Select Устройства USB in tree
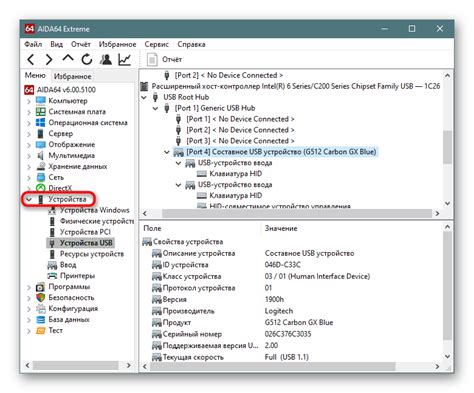The width and height of the screenshot is (474, 393). (x=86, y=243)
